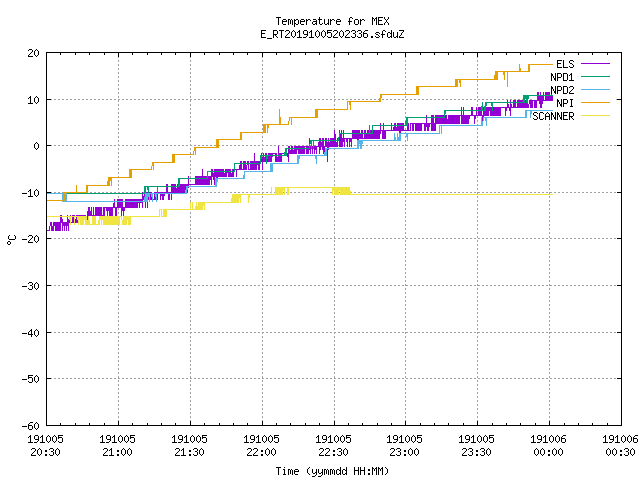Click the y-axis value 20

pos(33,53)
